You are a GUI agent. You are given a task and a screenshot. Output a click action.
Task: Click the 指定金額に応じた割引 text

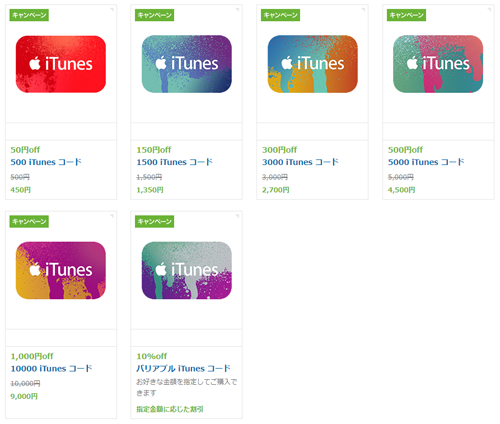point(170,409)
